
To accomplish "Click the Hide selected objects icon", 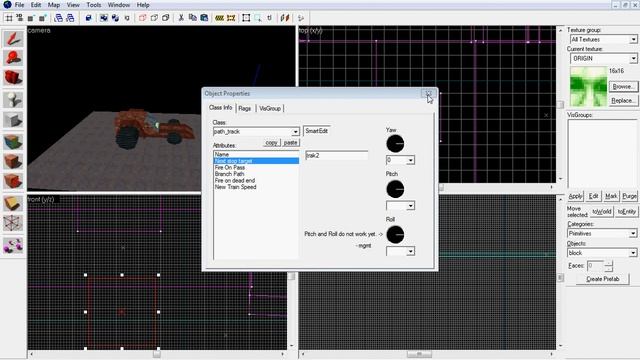I will pyautogui.click(x=142, y=18).
